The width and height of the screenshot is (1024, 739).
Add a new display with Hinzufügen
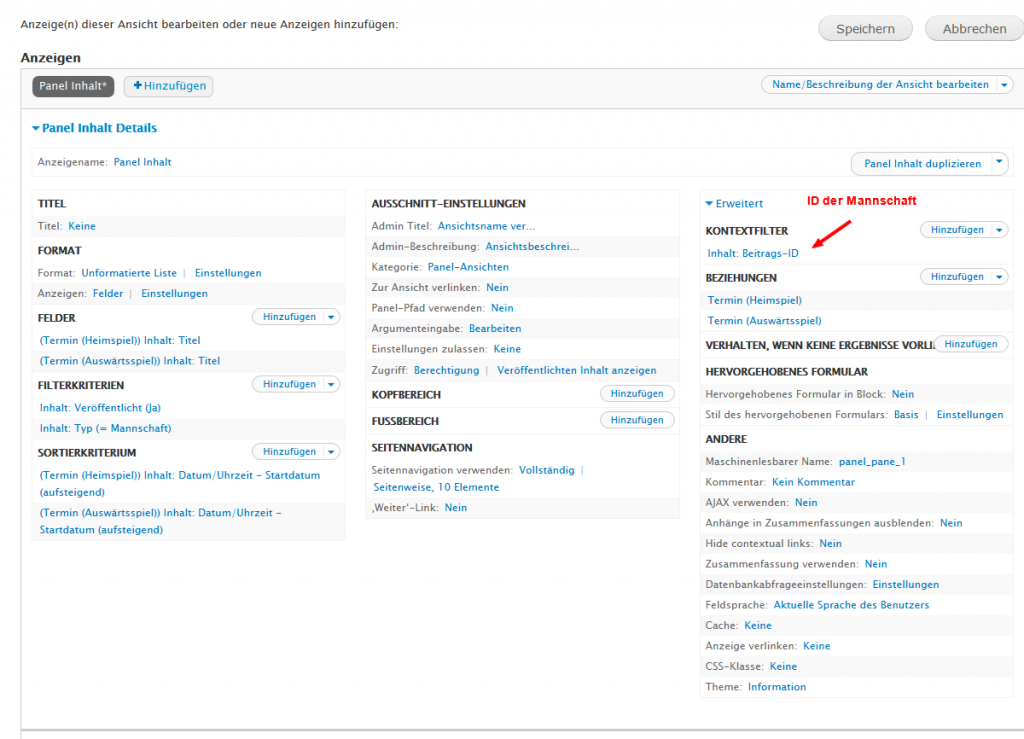pyautogui.click(x=169, y=86)
